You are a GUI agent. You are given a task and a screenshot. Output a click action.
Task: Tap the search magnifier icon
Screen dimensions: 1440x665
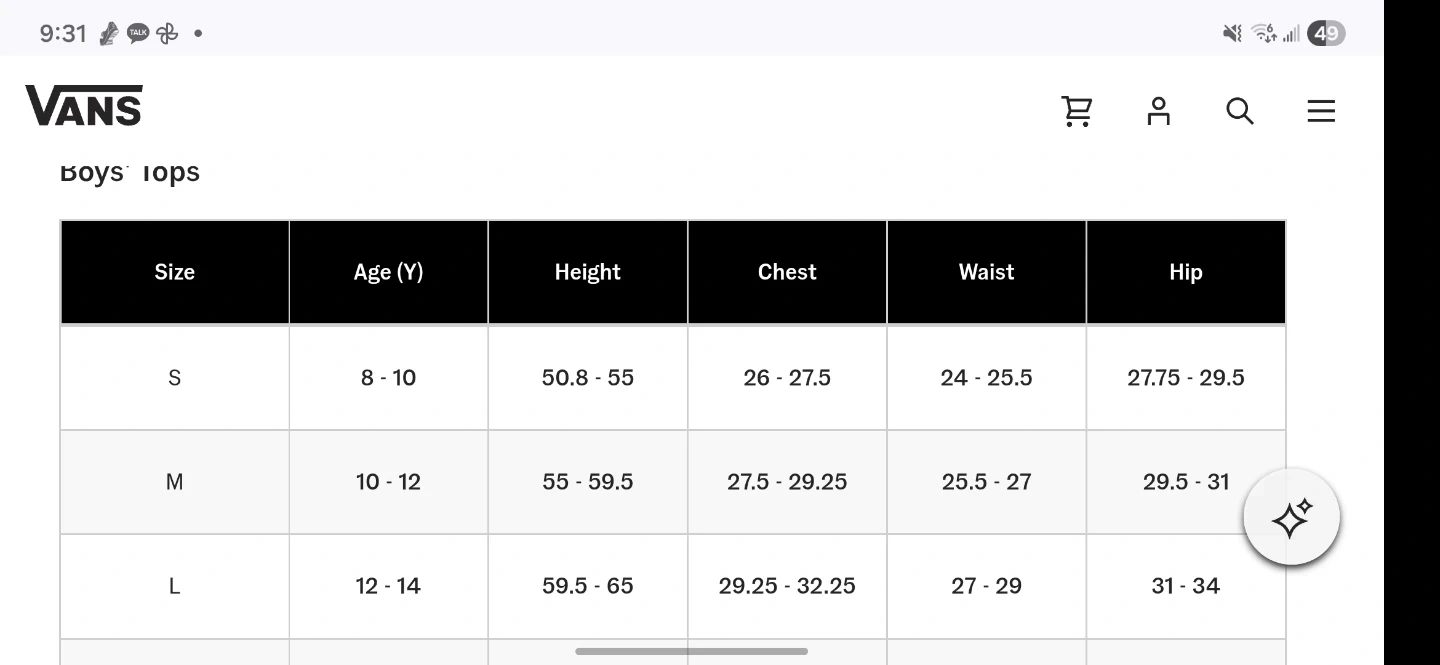pyautogui.click(x=1239, y=111)
